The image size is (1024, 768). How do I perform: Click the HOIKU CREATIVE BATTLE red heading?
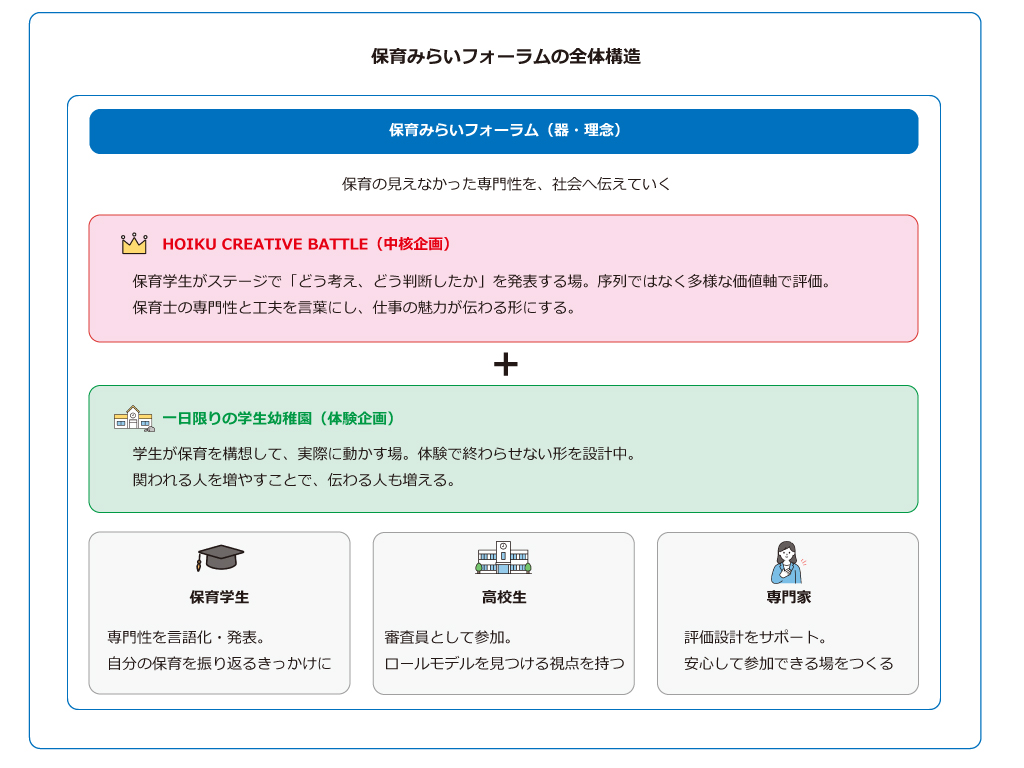pos(307,244)
